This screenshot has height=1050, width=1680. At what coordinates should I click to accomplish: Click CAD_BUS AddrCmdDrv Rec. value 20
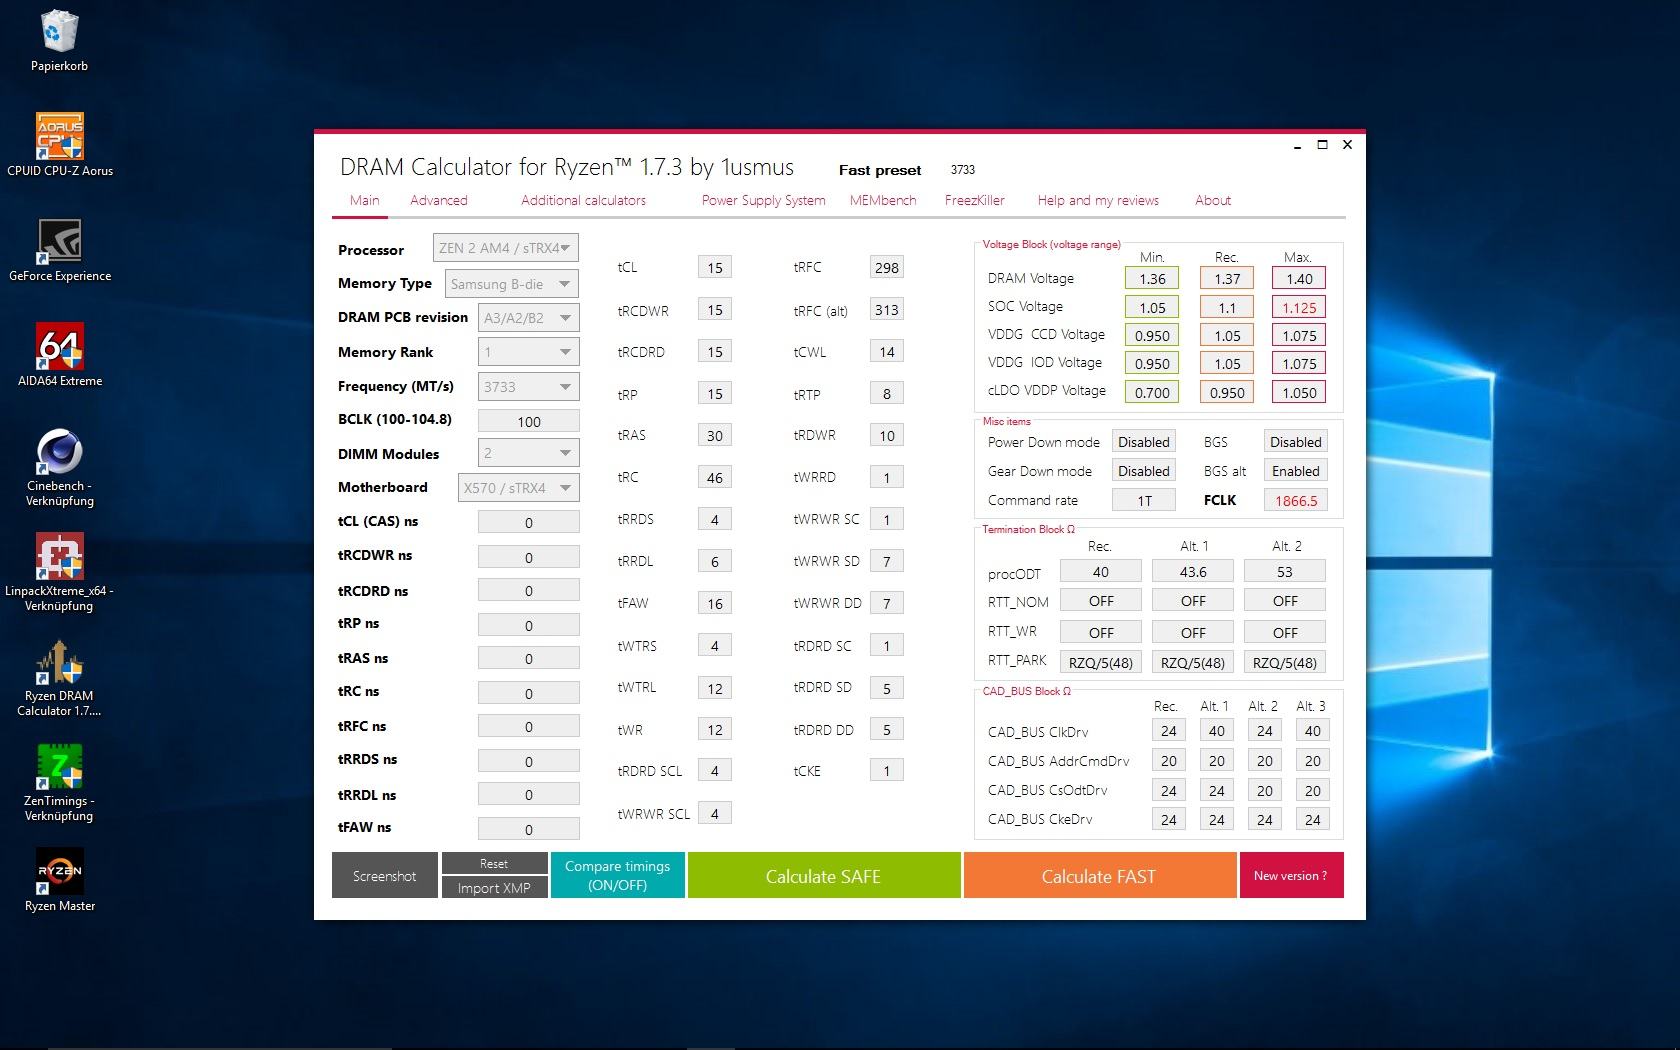point(1169,761)
